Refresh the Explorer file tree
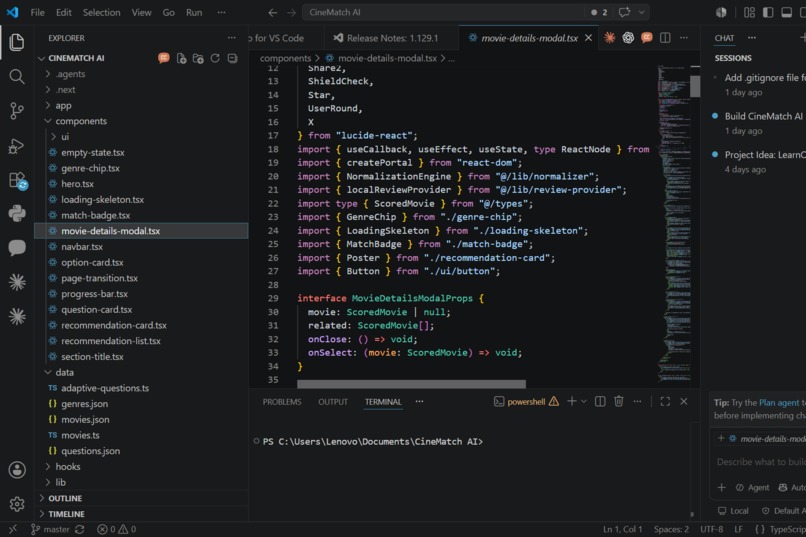806x537 pixels. [x=215, y=59]
